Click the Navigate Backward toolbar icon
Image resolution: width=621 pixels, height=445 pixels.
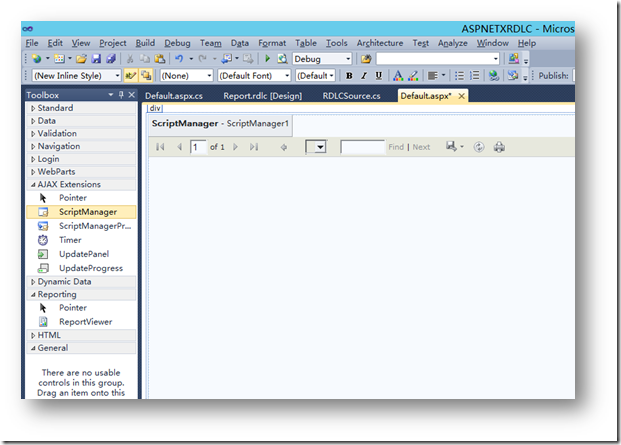[x=227, y=59]
